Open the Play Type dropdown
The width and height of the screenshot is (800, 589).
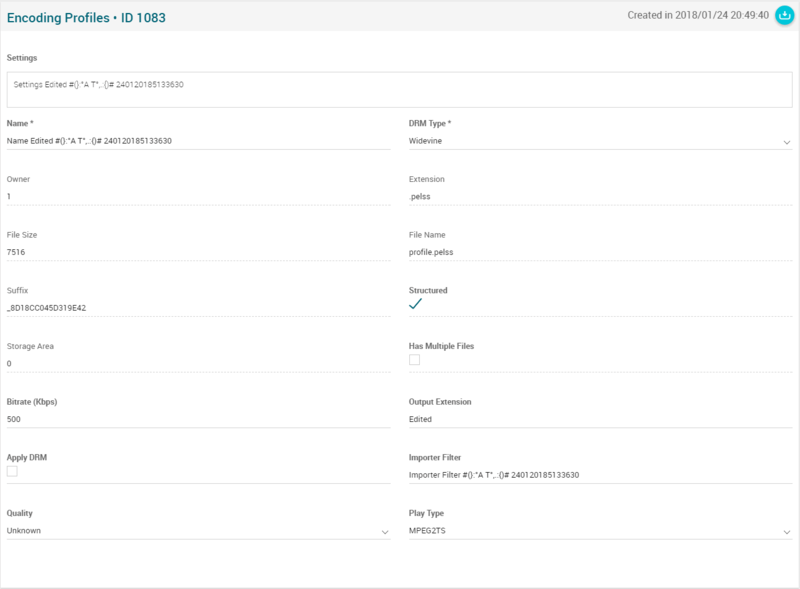pyautogui.click(x=600, y=531)
